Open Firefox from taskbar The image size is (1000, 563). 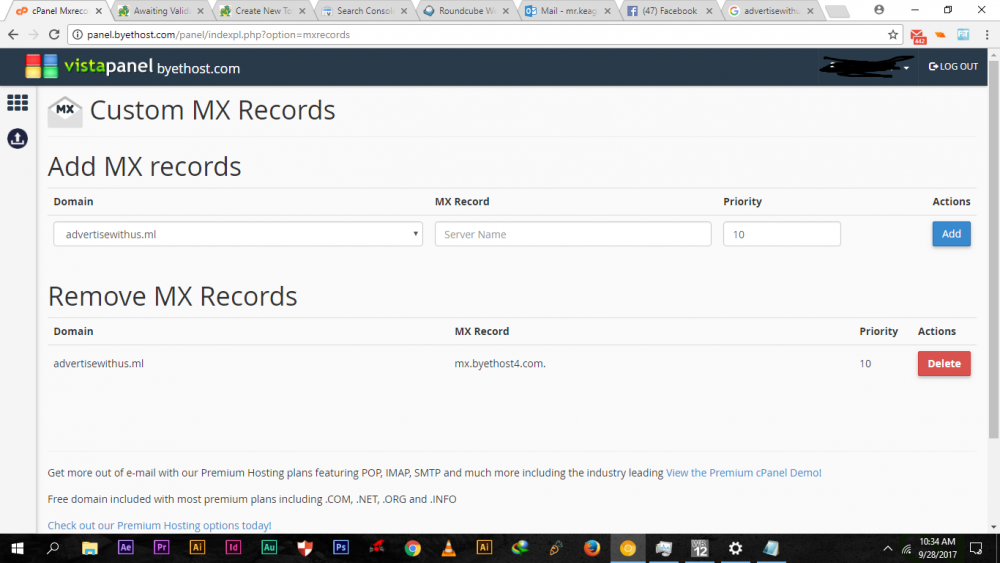pyautogui.click(x=592, y=548)
